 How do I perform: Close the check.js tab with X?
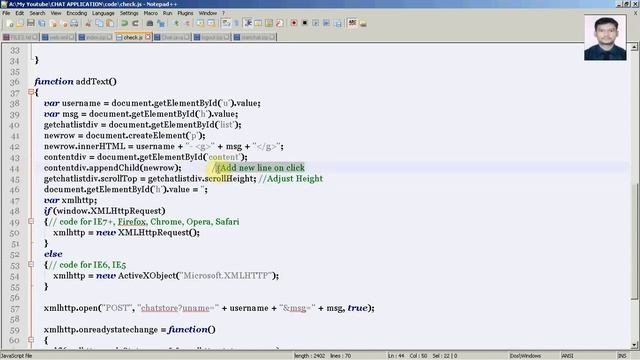coord(148,37)
